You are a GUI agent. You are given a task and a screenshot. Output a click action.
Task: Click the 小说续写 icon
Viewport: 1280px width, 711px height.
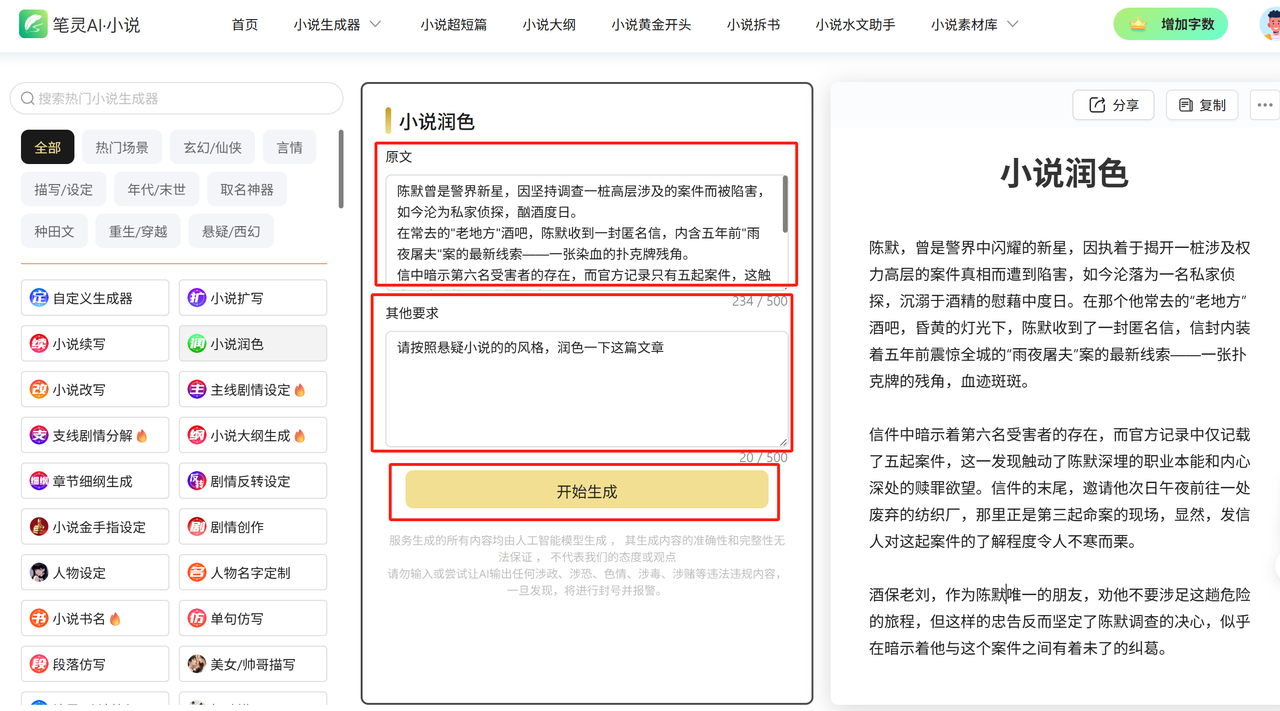click(39, 344)
